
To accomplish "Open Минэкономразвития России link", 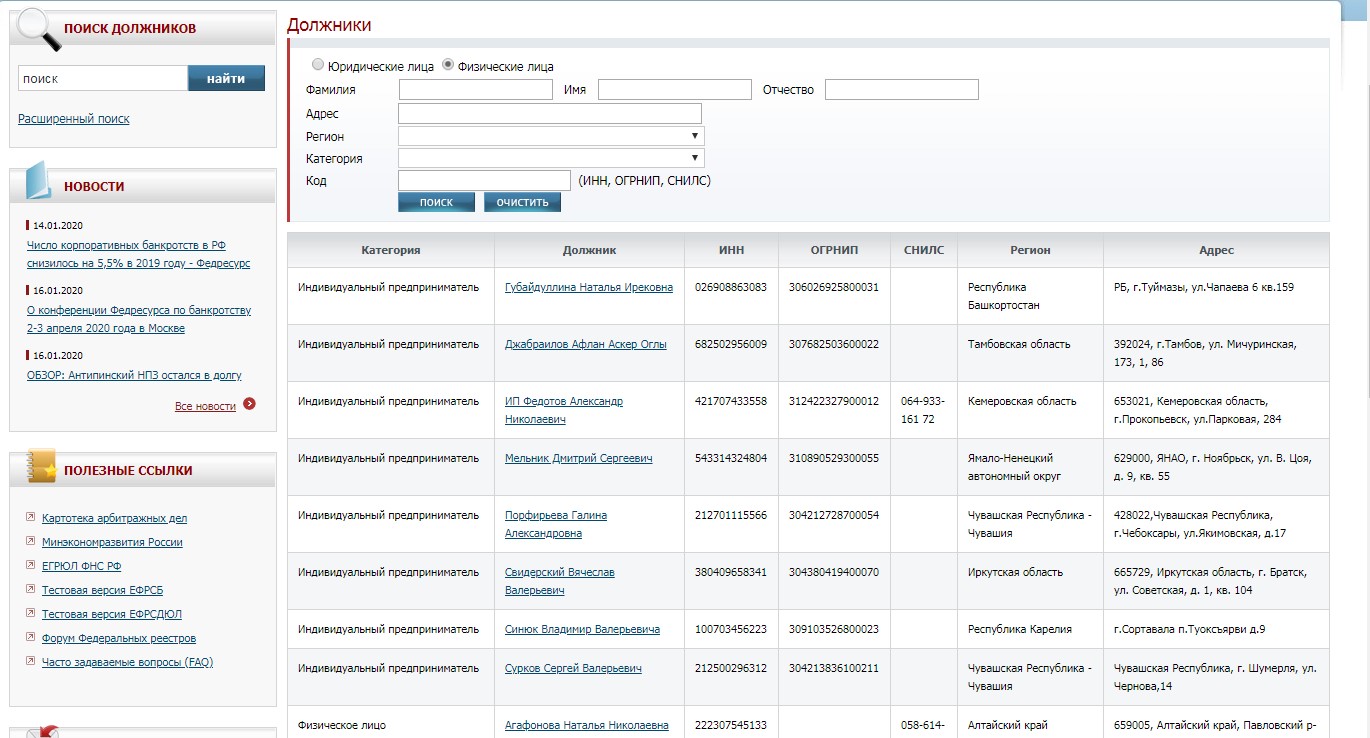I will point(112,542).
